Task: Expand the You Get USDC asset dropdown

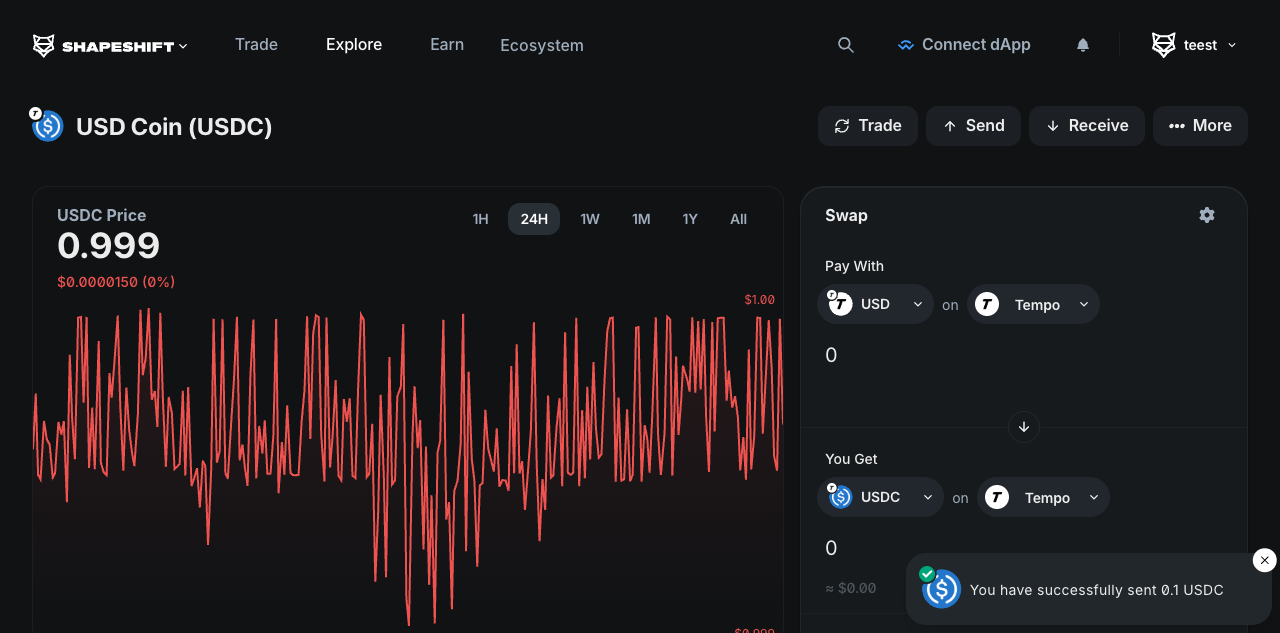Action: tap(880, 497)
